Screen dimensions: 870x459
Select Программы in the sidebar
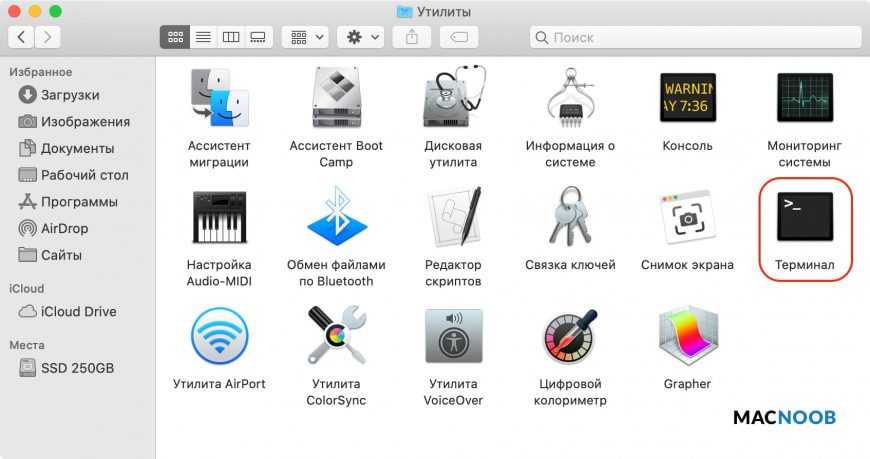click(68, 201)
